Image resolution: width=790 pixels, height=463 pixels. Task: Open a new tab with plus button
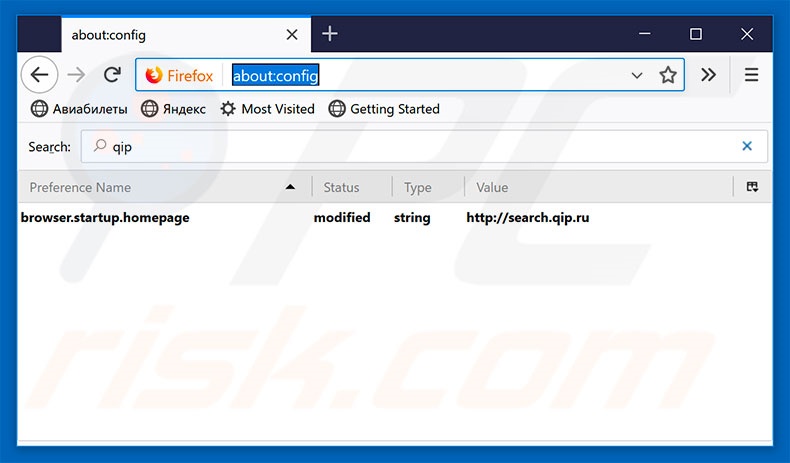click(x=330, y=34)
